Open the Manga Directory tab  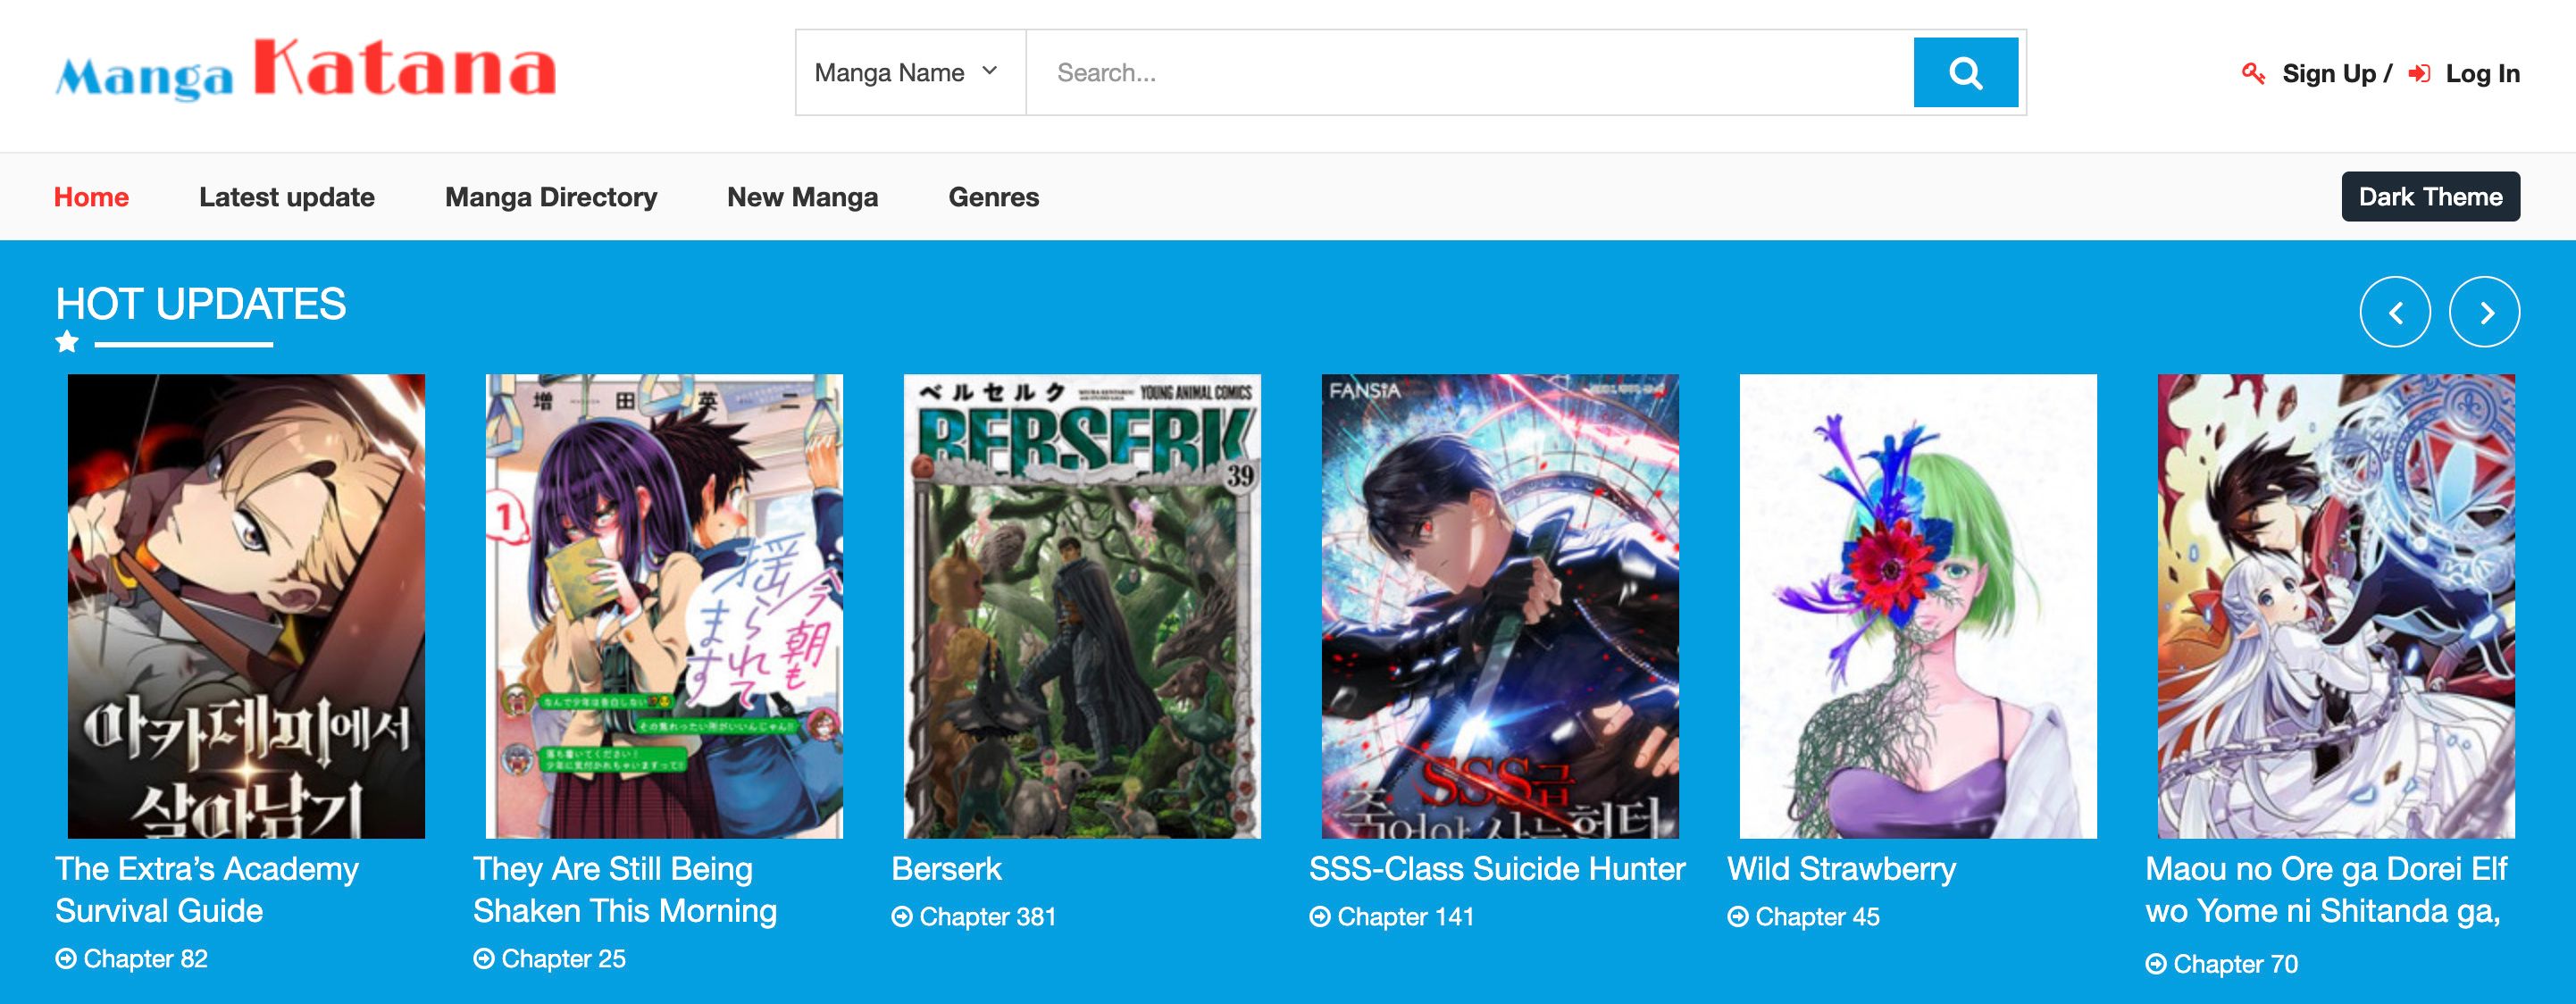(x=551, y=197)
